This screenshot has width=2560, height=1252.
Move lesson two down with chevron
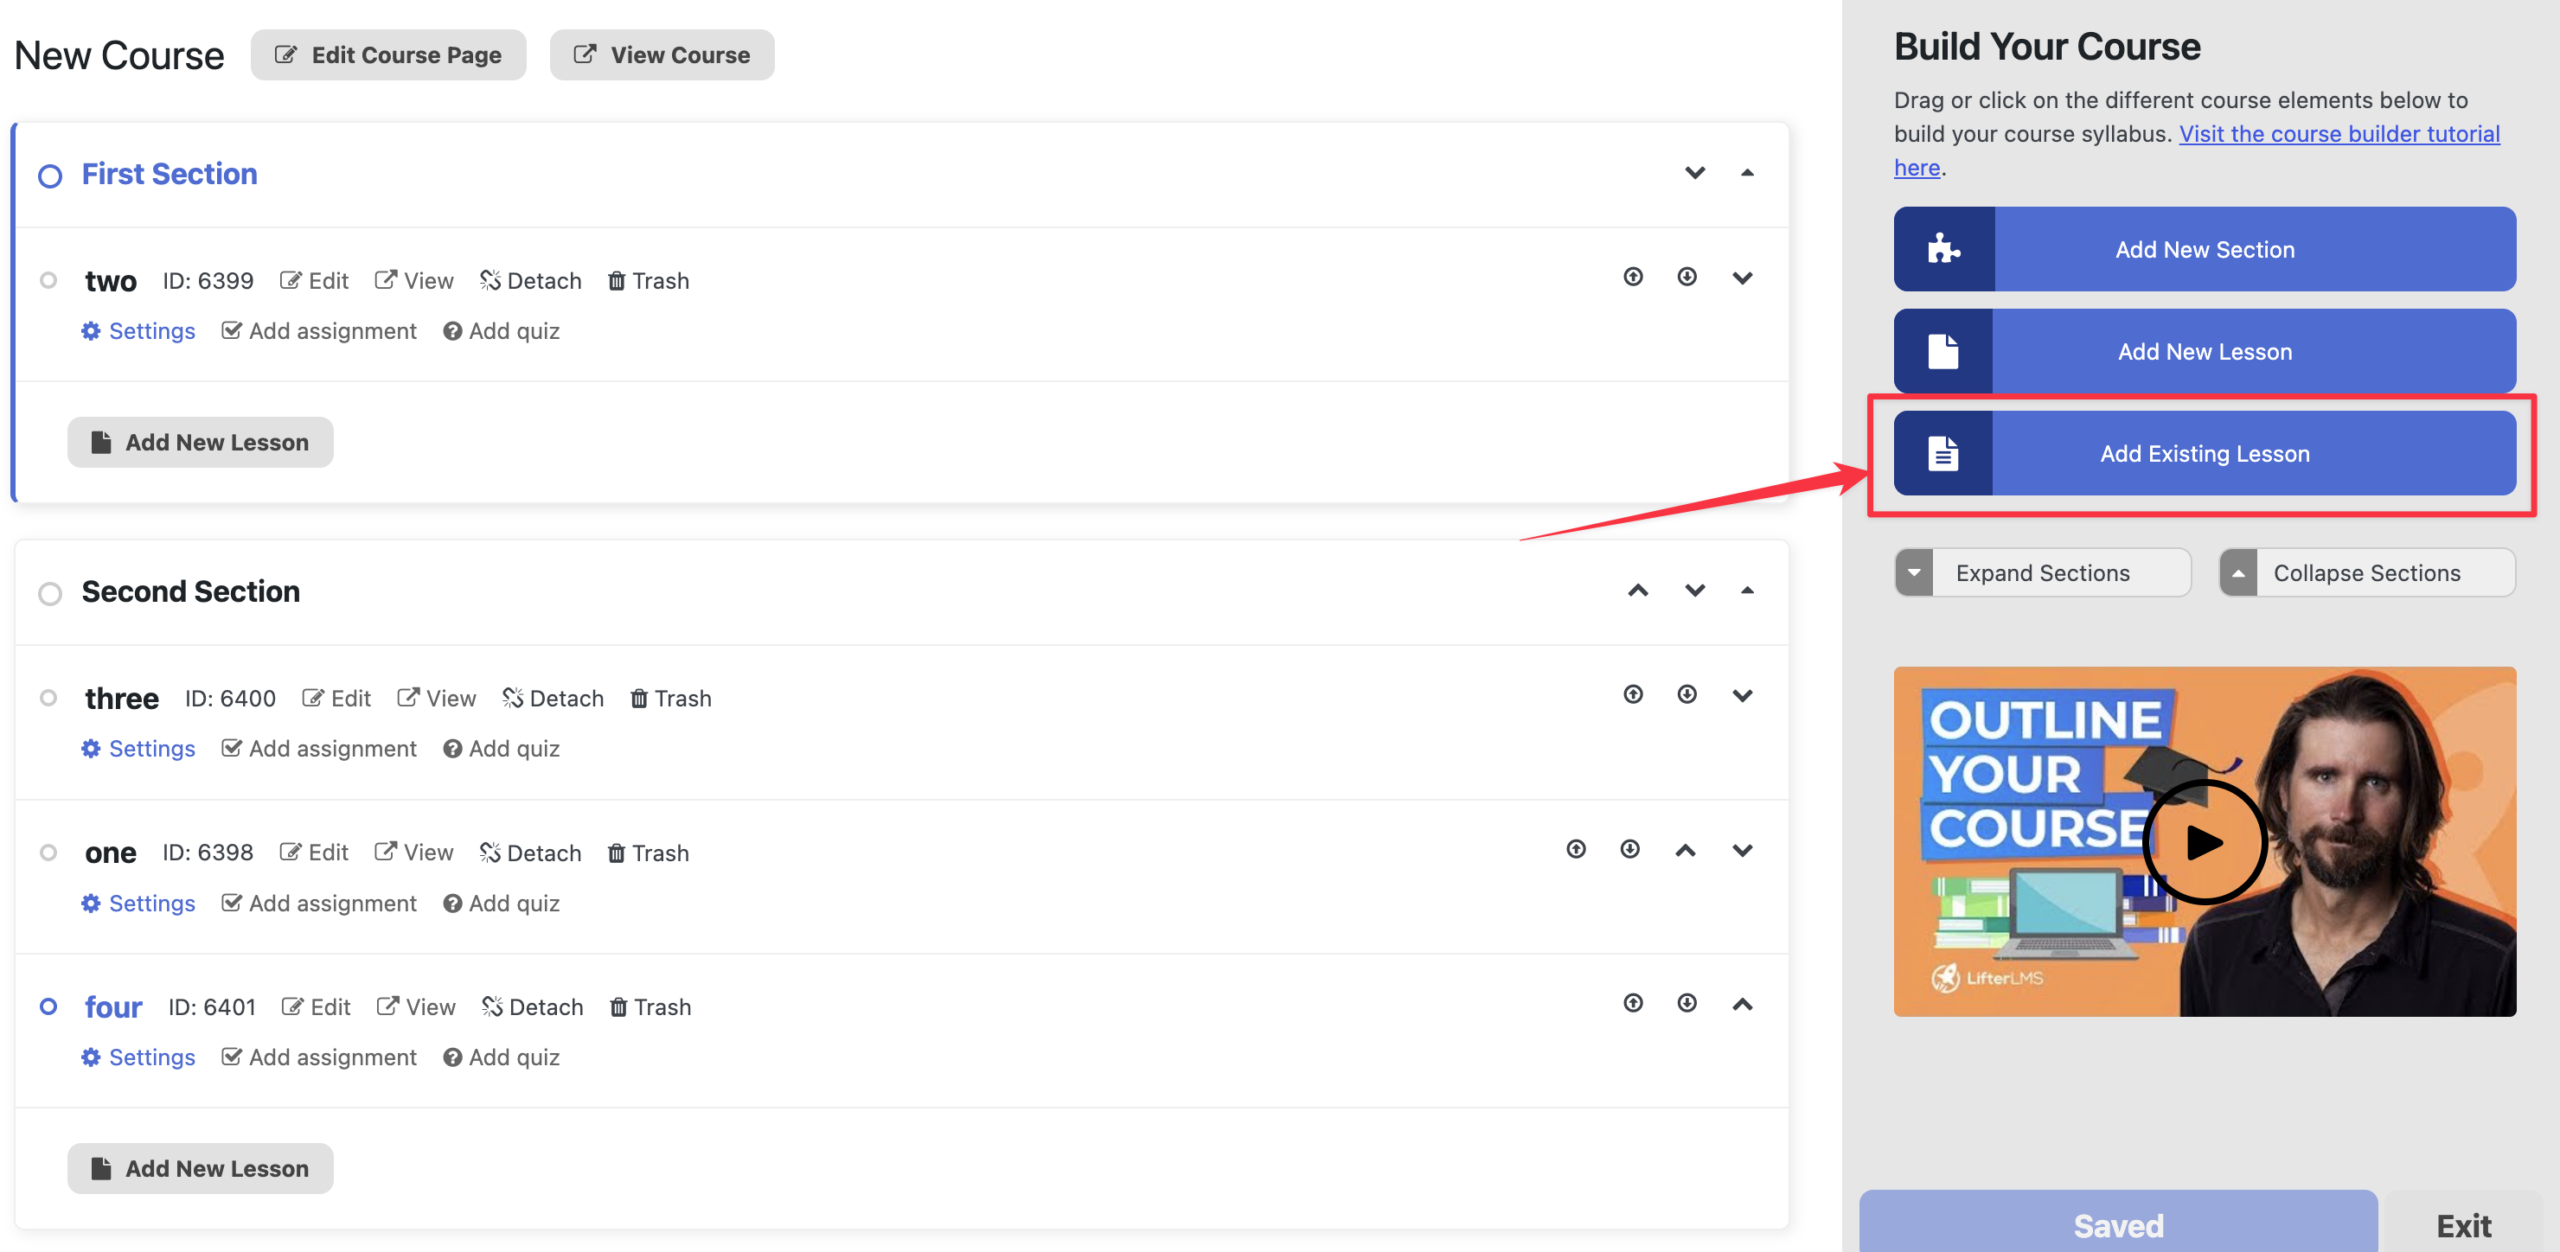pyautogui.click(x=1743, y=278)
